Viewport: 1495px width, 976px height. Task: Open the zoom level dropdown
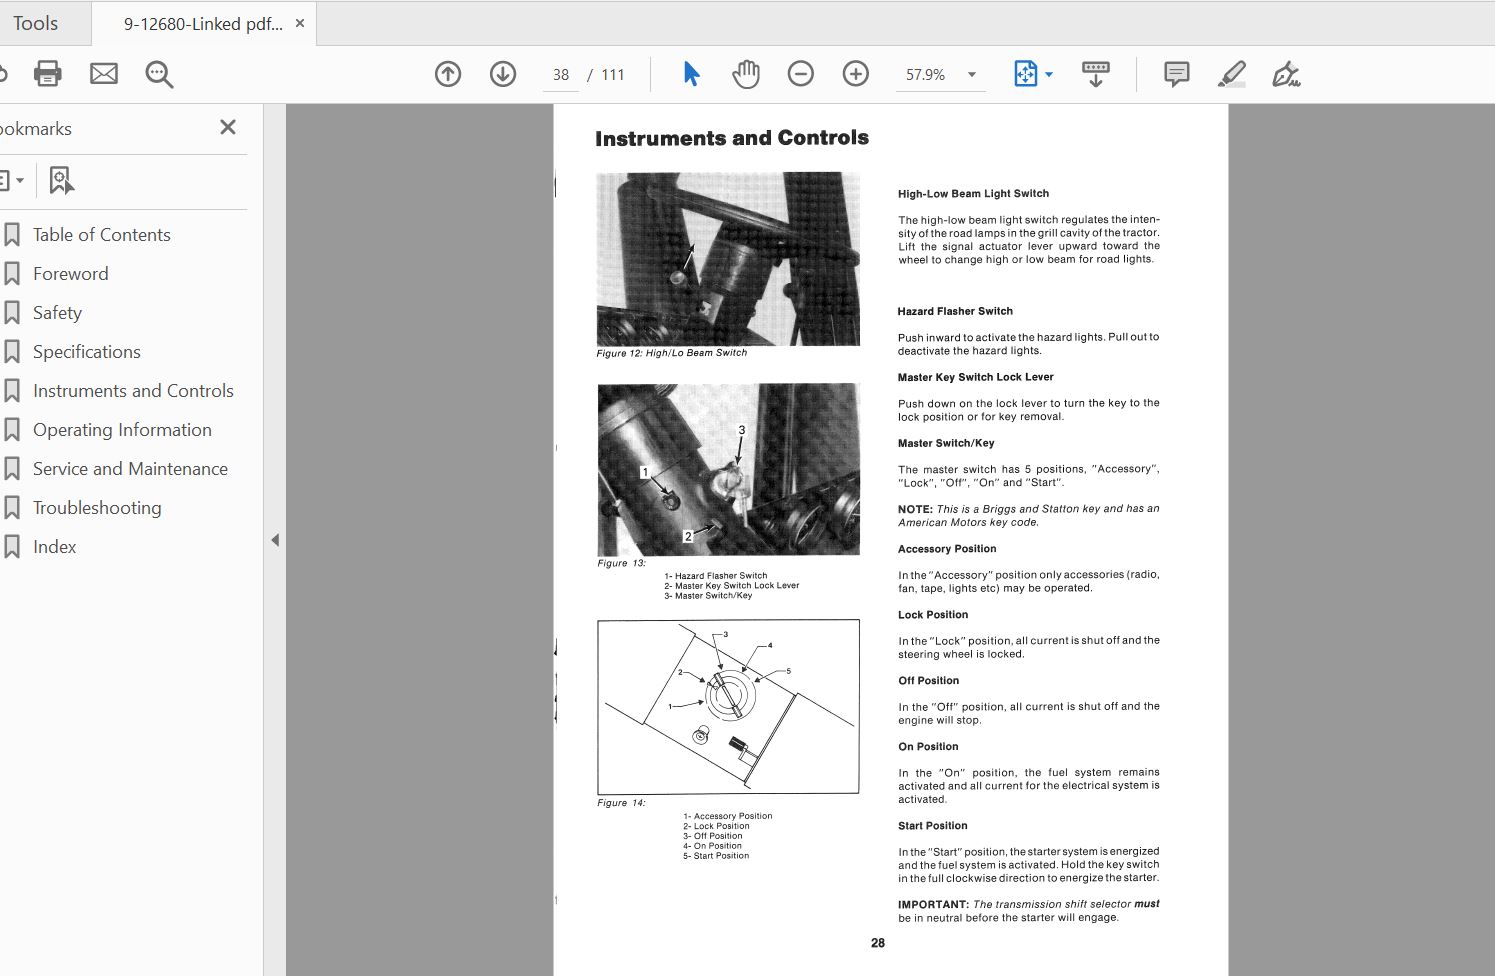969,74
